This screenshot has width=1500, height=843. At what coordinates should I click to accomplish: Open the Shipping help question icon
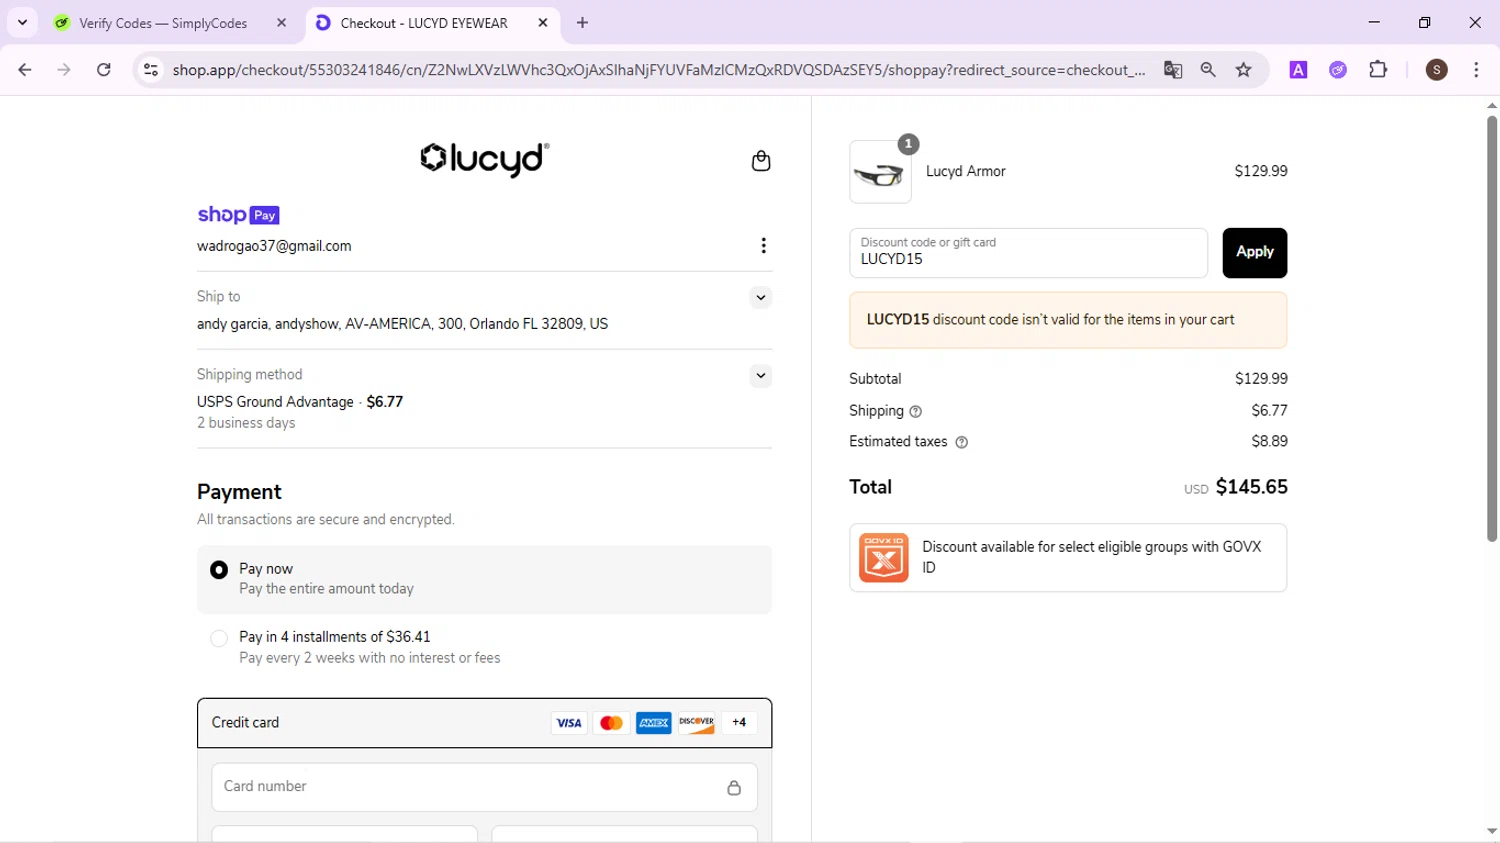tap(915, 412)
